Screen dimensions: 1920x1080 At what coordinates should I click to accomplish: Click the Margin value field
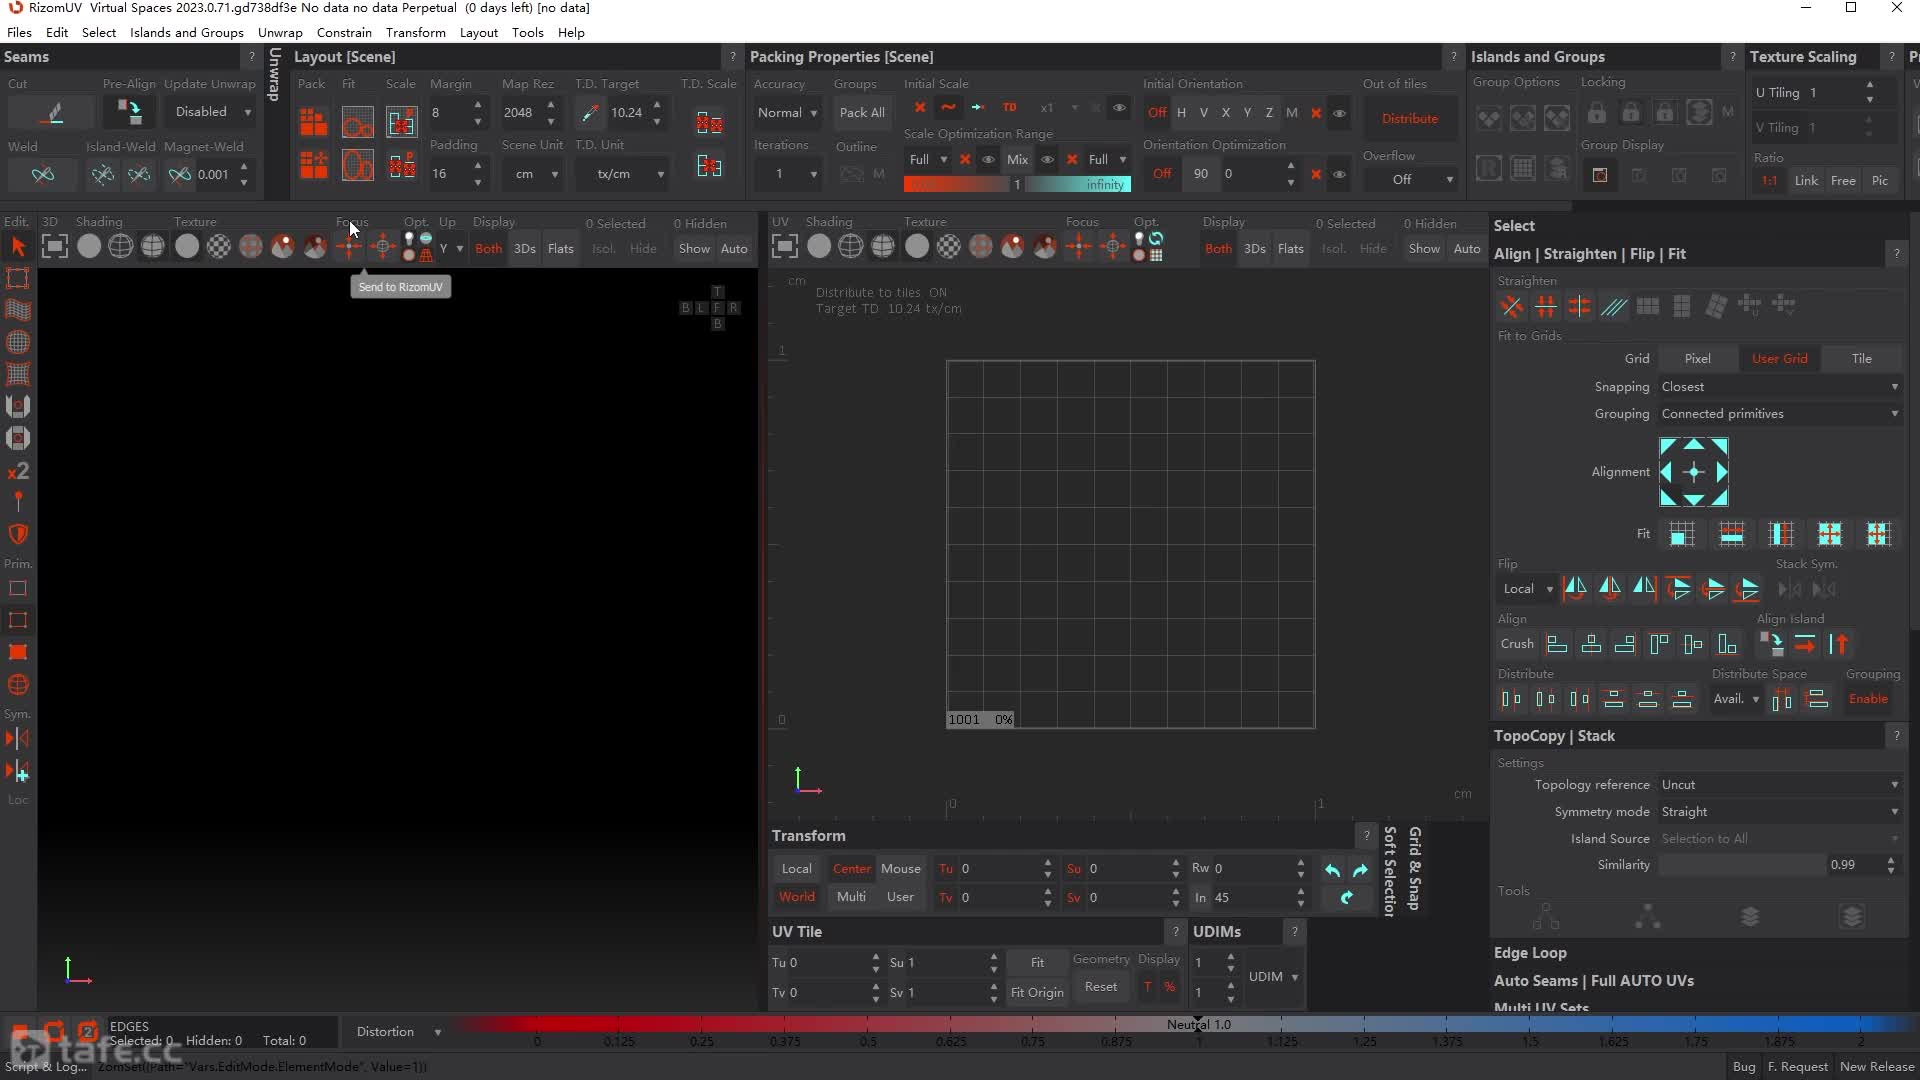pos(449,113)
